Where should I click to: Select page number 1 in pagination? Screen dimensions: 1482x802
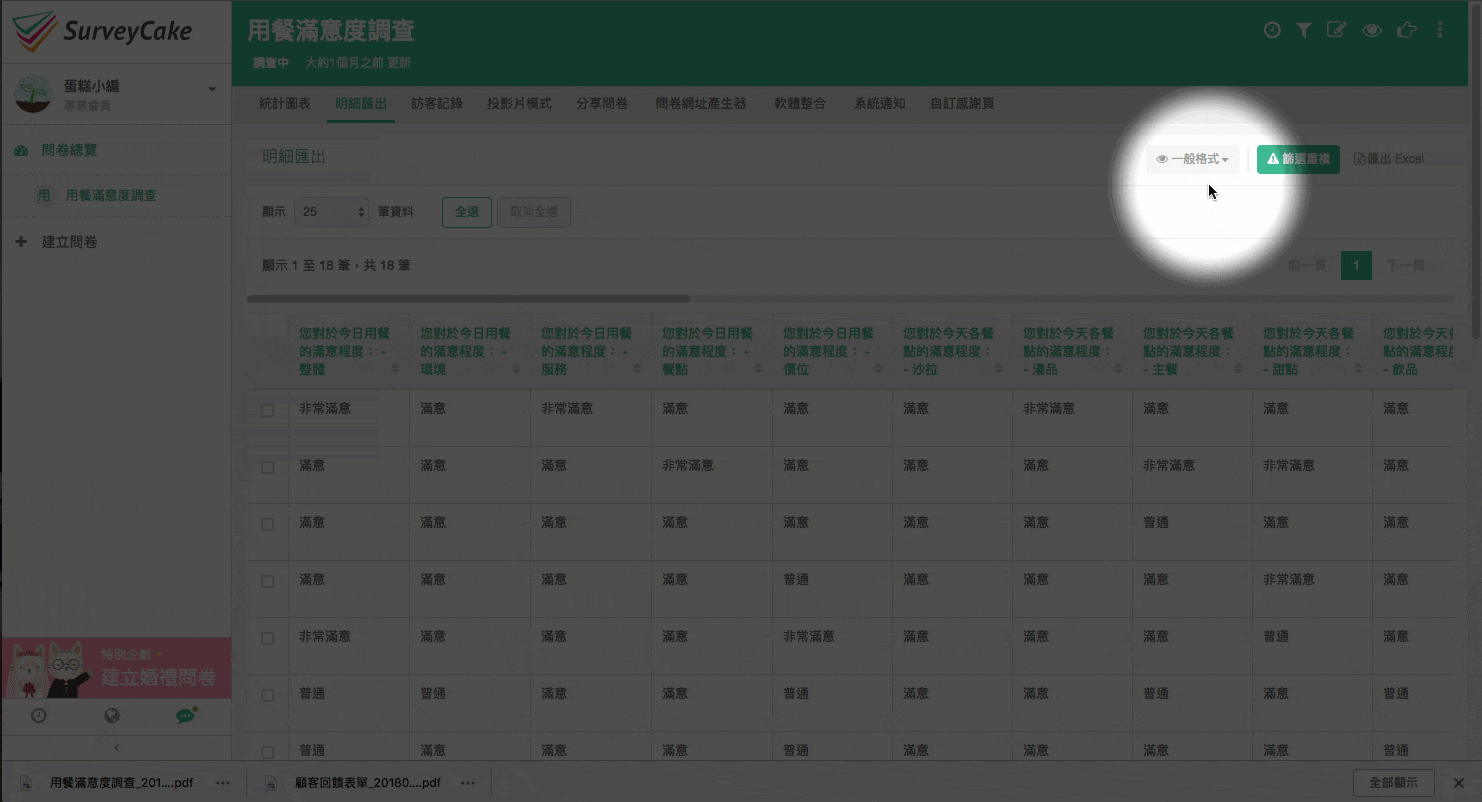coord(1356,266)
